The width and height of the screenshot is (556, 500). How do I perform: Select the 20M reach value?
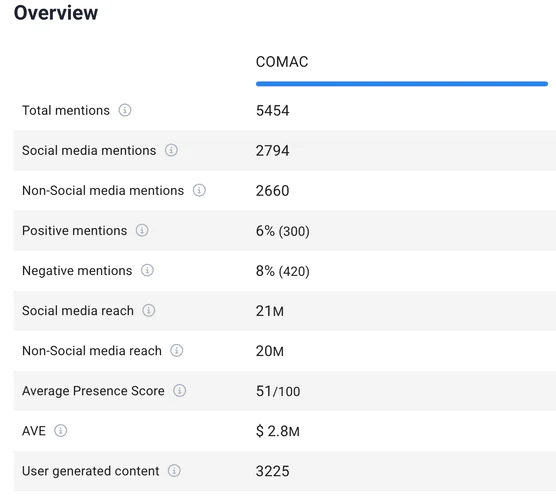pyautogui.click(x=269, y=351)
